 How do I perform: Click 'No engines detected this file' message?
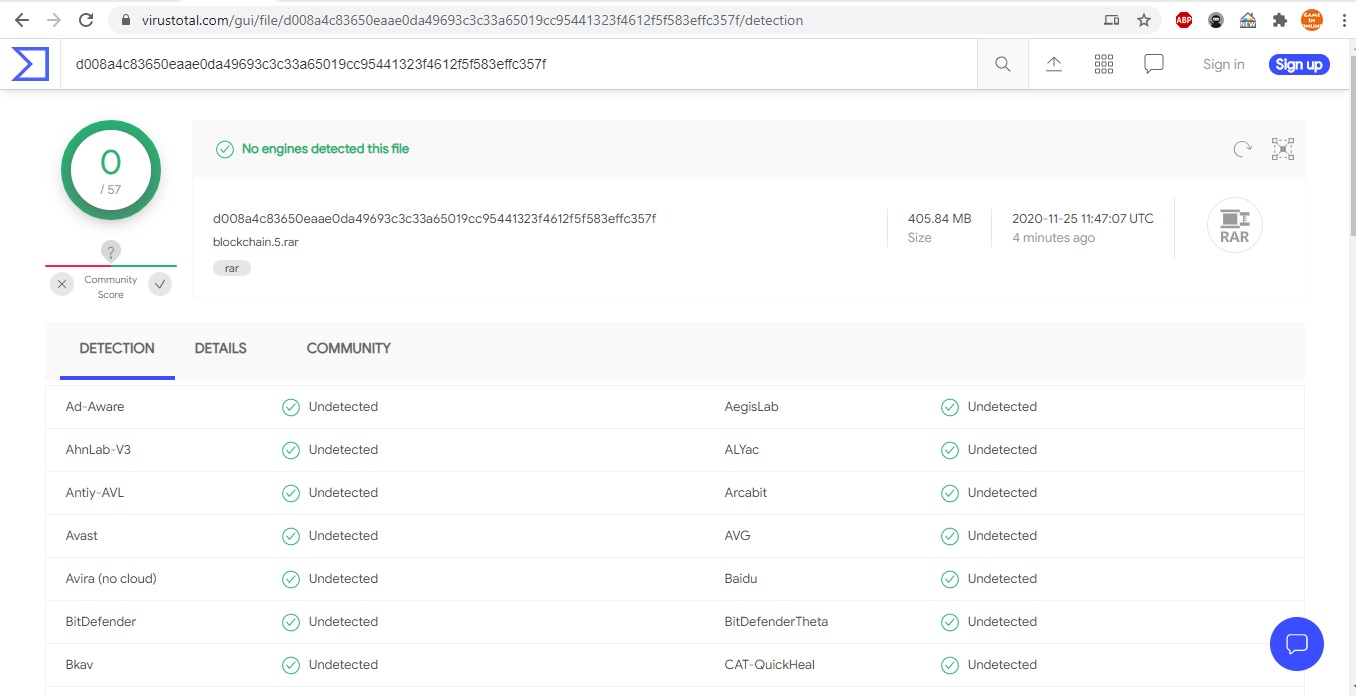pos(325,149)
